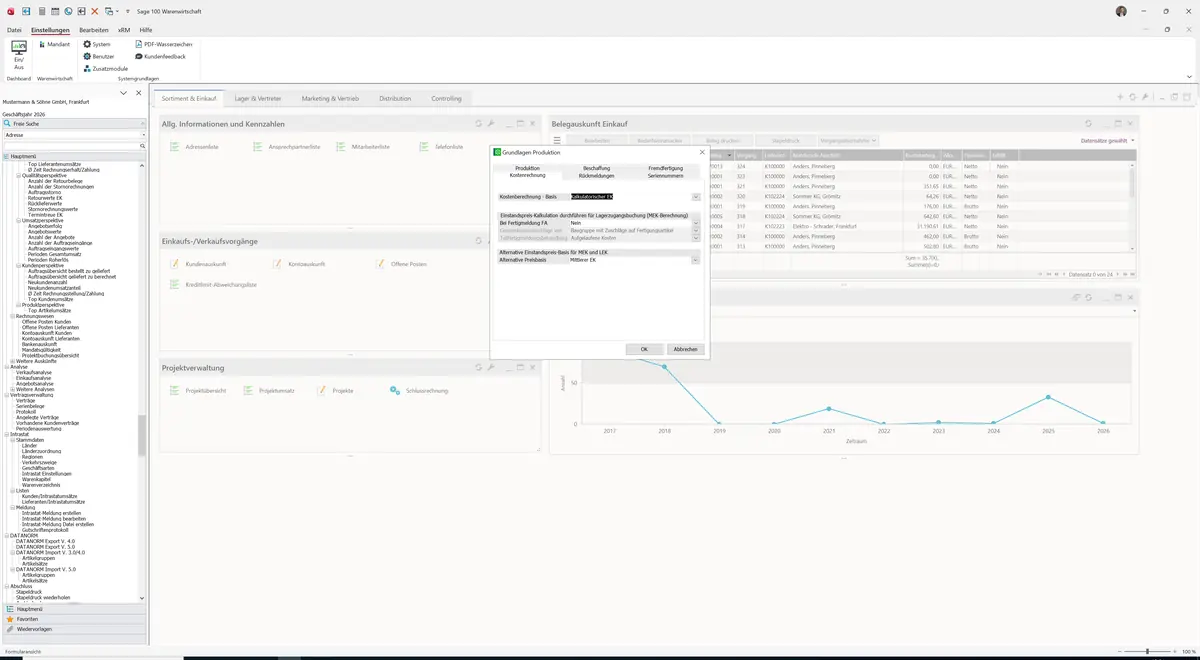Collapse the Qualitätsperspektive tree node
The width and height of the screenshot is (1200, 660).
click(x=20, y=175)
